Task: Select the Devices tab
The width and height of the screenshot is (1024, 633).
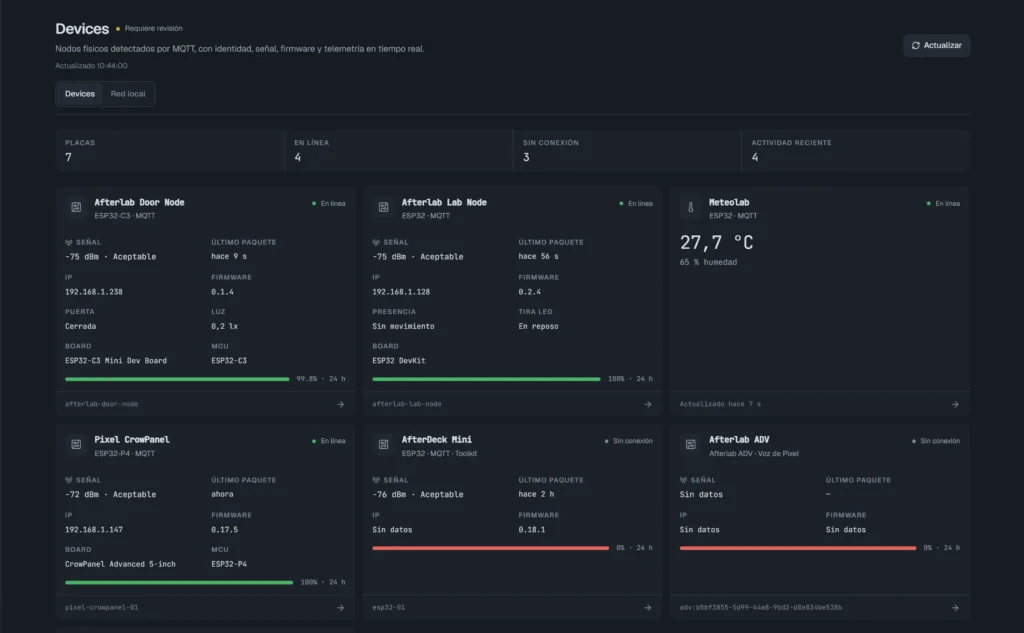Action: tap(80, 93)
